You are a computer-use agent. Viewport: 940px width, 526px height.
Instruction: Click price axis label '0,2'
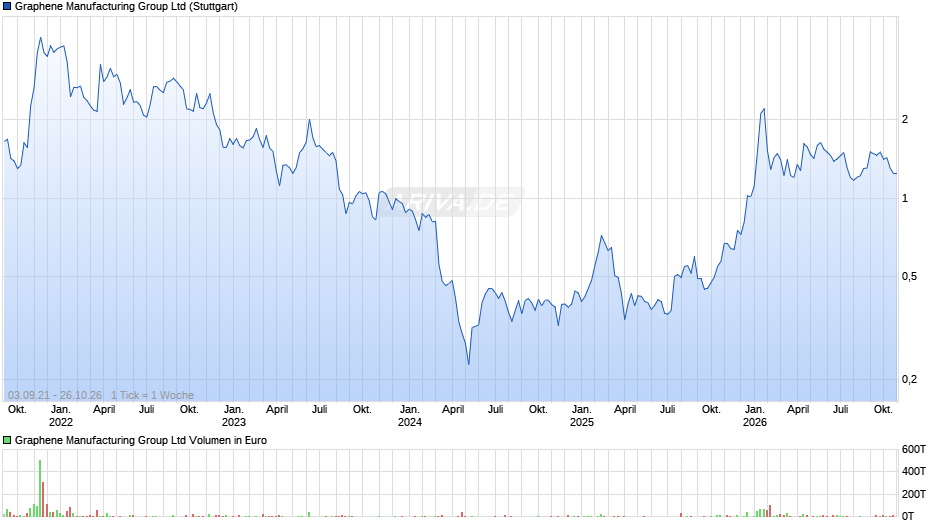click(x=909, y=379)
